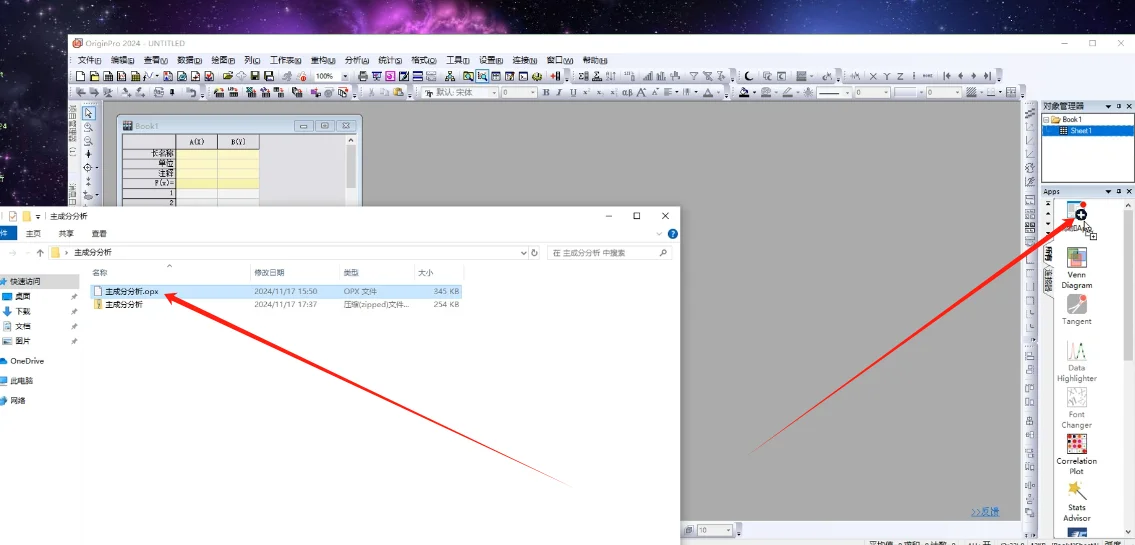
Task: Open the Object Manager panel dropdown arrow
Action: (1108, 106)
